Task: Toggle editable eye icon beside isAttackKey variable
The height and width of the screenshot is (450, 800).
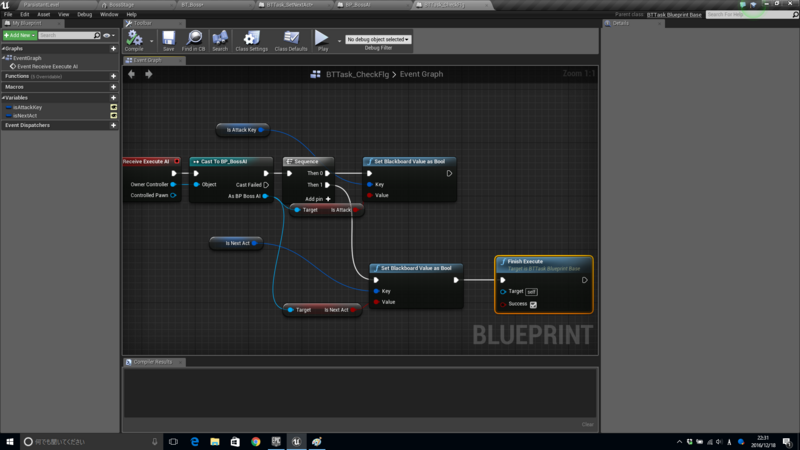Action: 113,107
